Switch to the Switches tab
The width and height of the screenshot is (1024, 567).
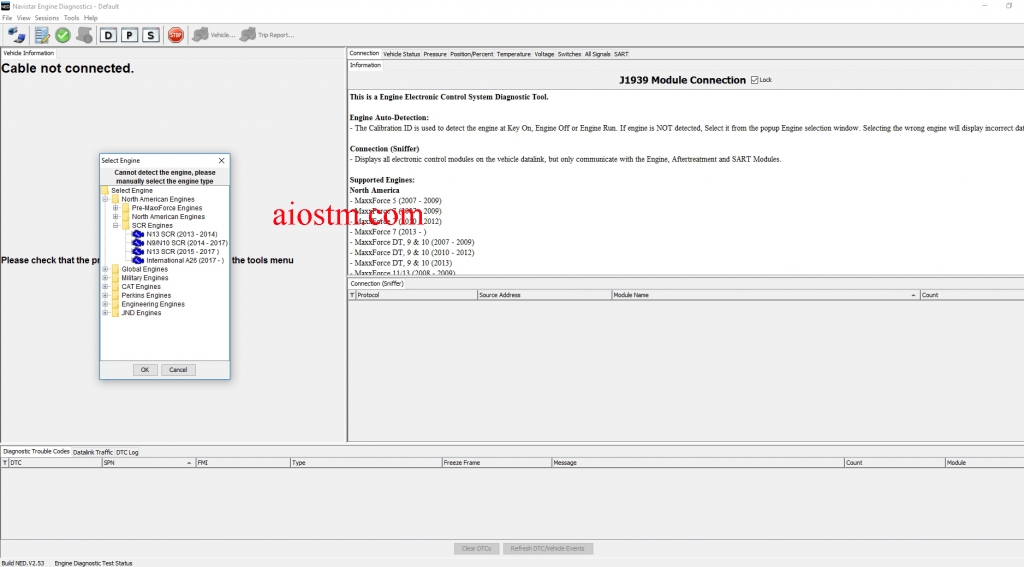point(569,54)
